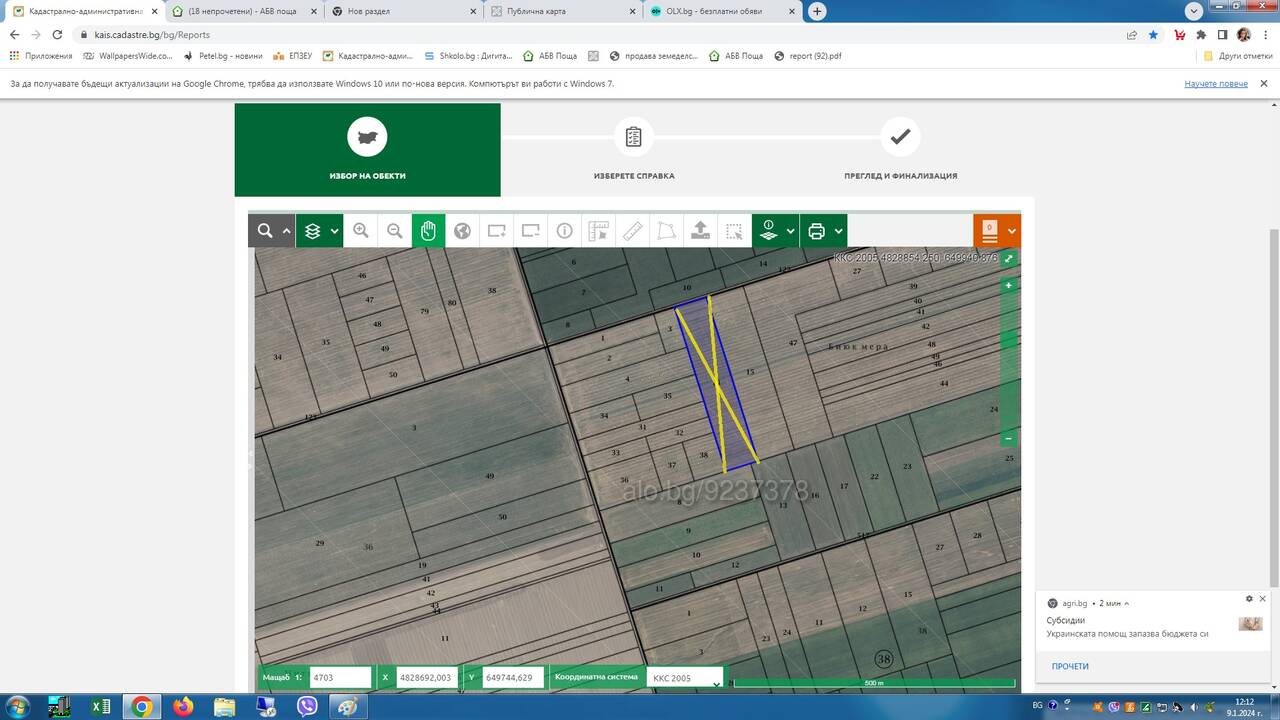Switch to the 'АБВ поща' browser tab
1280x720 pixels.
click(x=243, y=11)
